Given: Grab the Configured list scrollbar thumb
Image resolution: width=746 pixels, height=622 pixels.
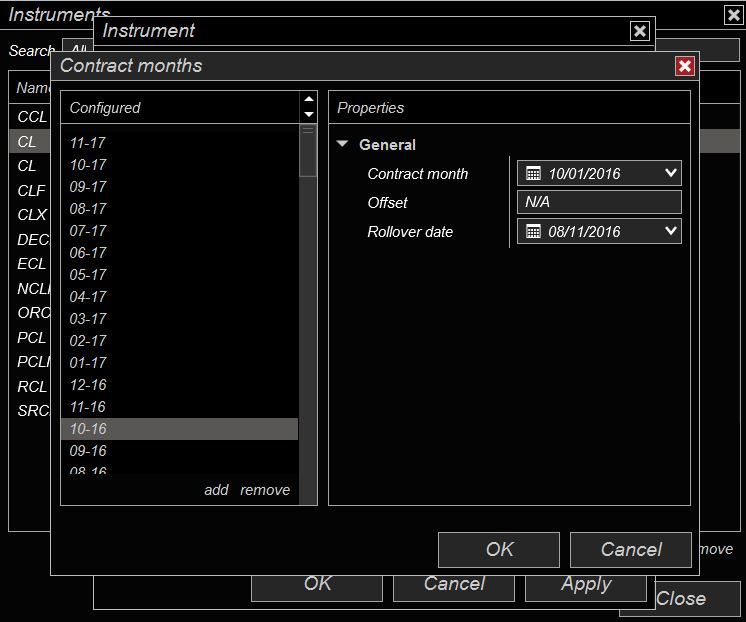Looking at the screenshot, I should click(x=308, y=150).
